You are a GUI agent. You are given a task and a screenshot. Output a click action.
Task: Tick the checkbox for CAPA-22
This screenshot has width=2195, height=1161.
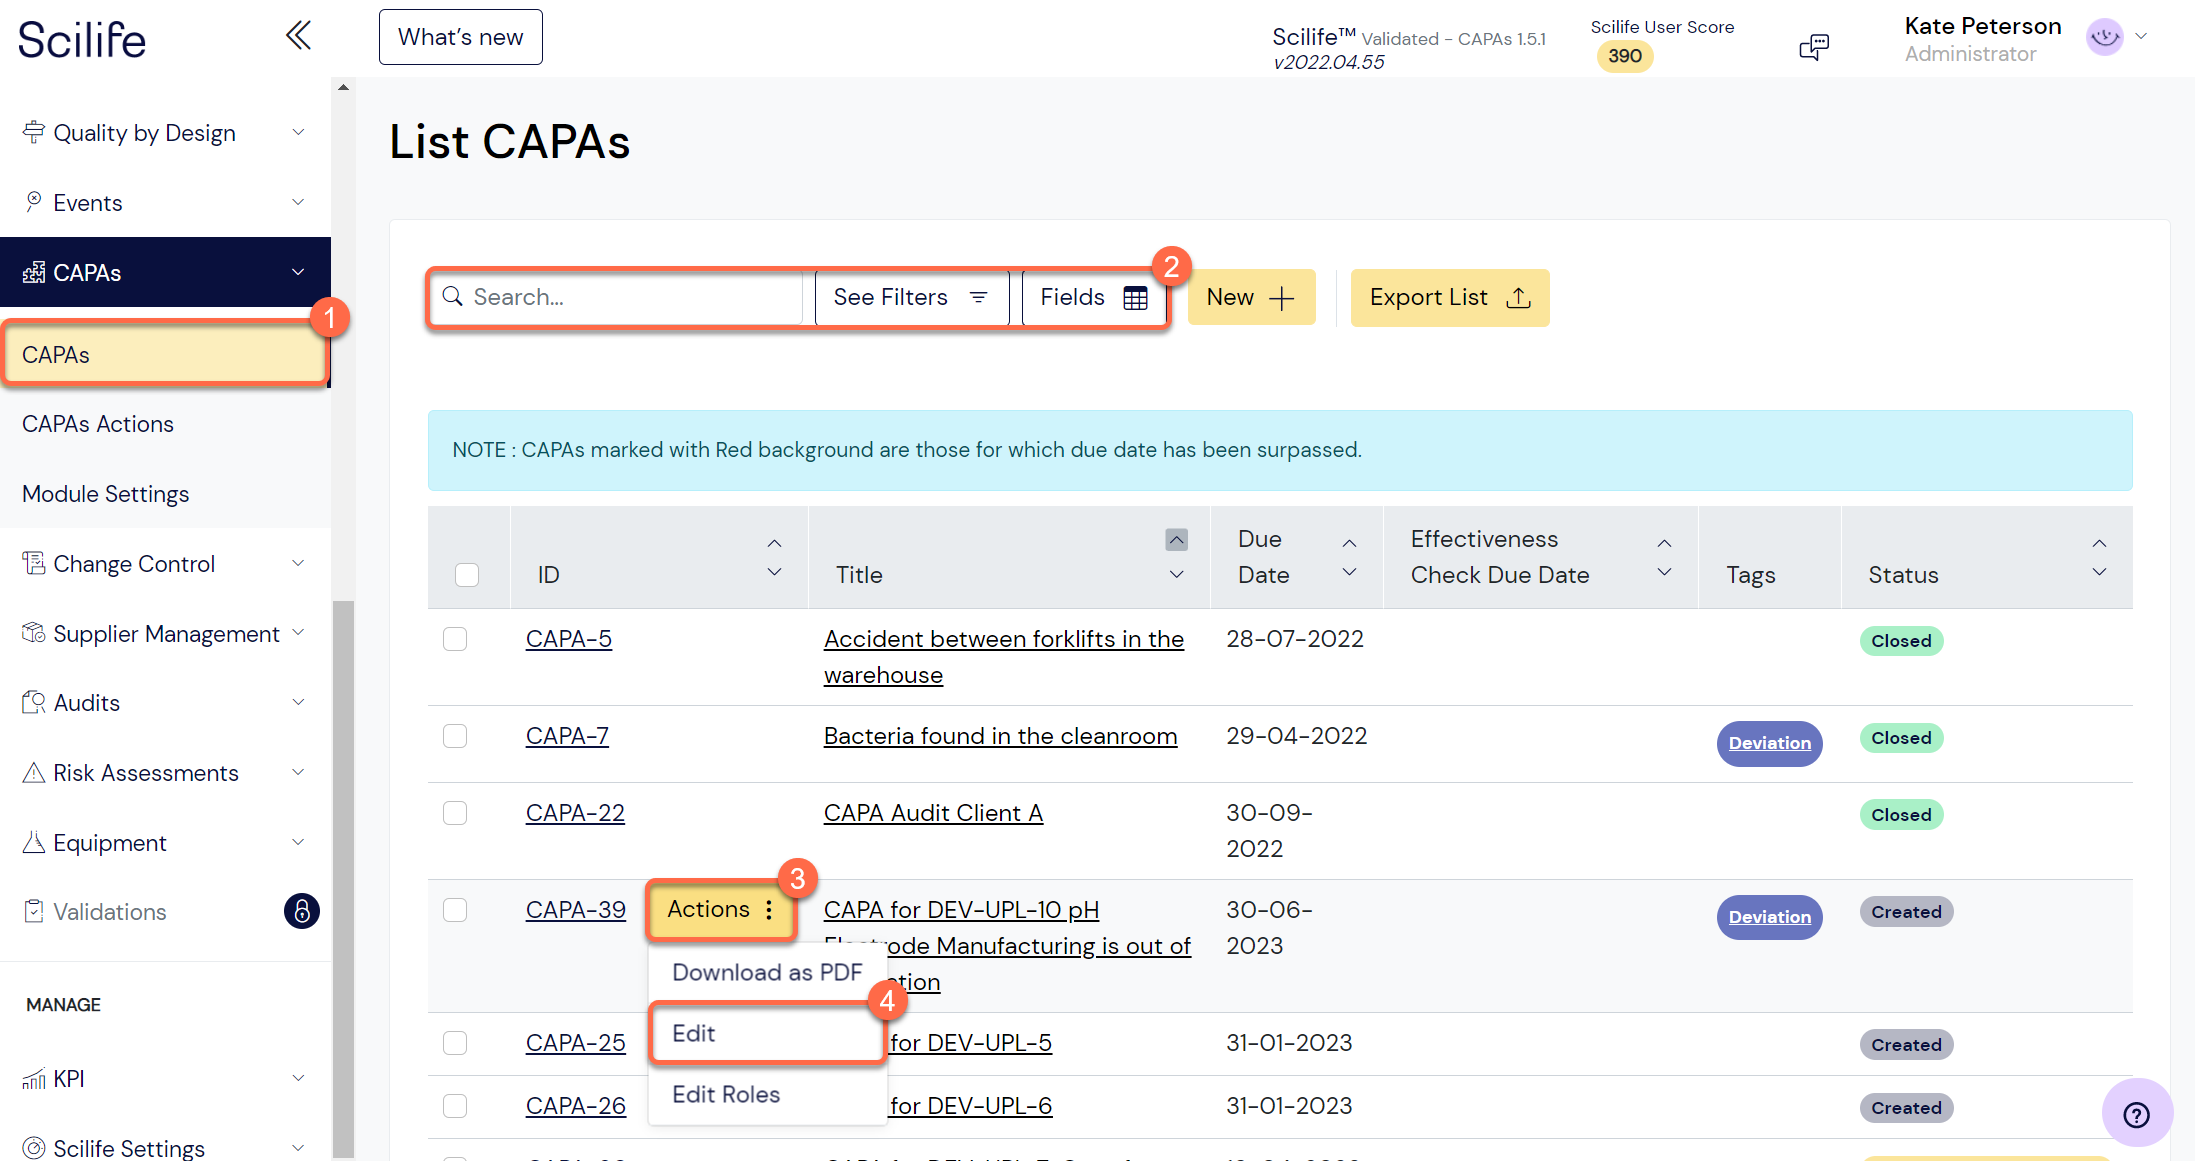[x=455, y=813]
